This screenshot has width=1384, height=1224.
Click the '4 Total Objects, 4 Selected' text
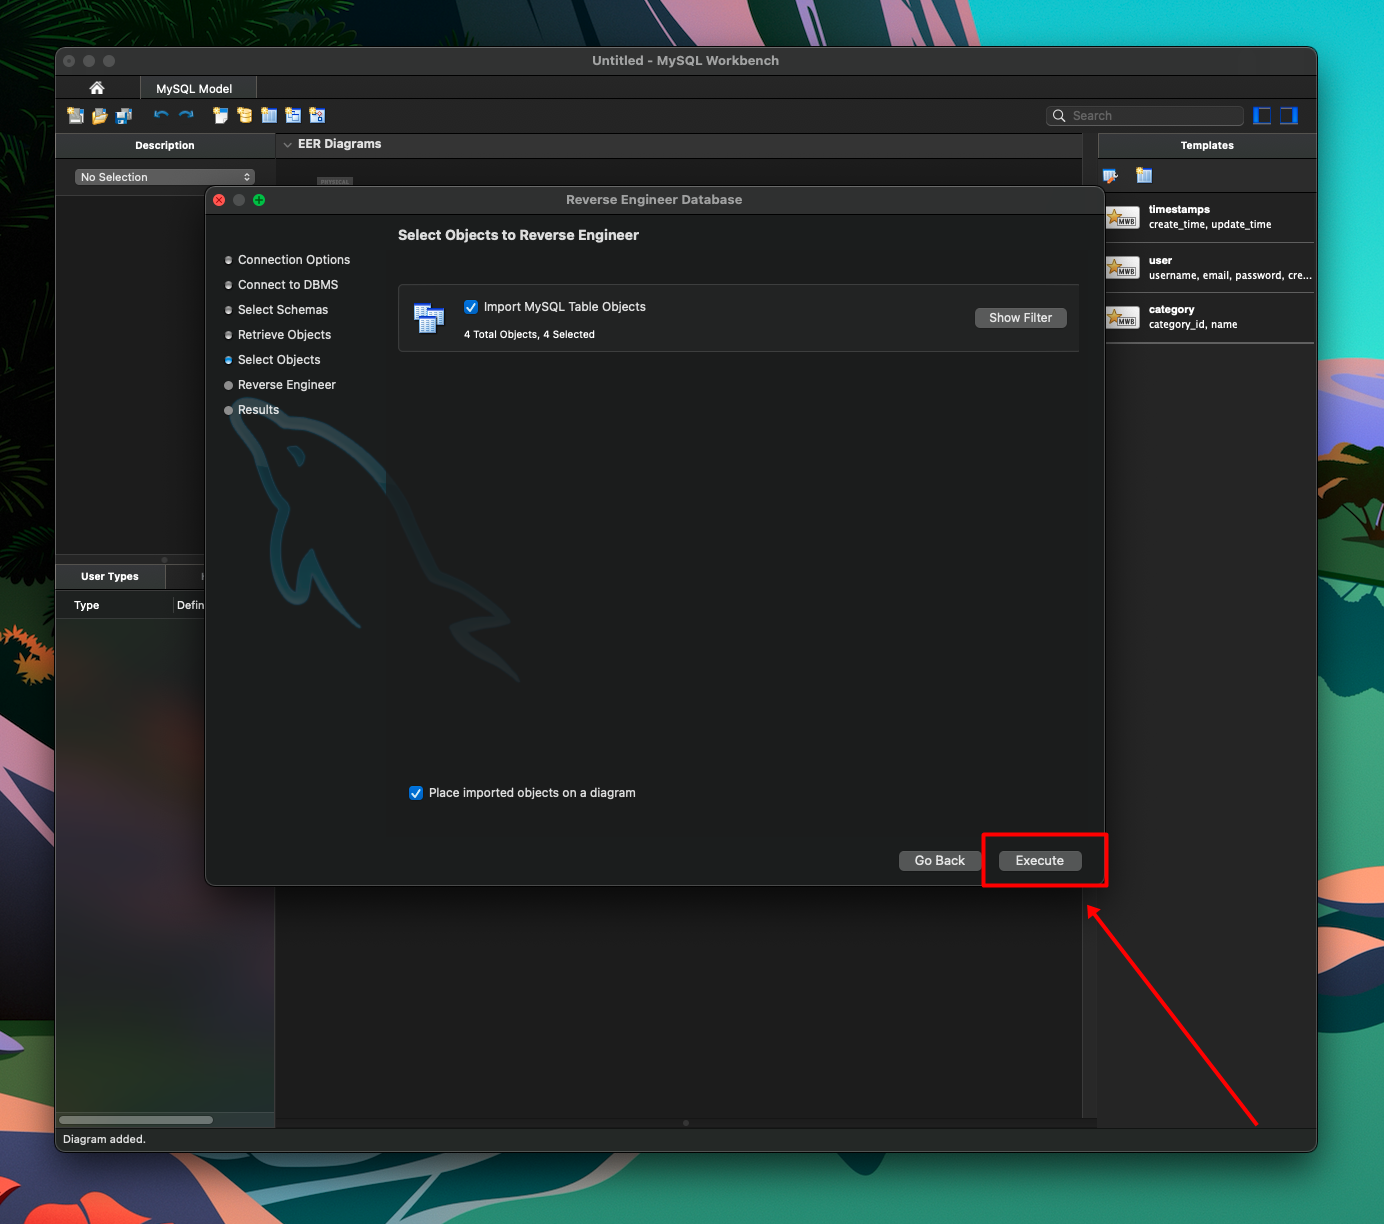(x=529, y=335)
